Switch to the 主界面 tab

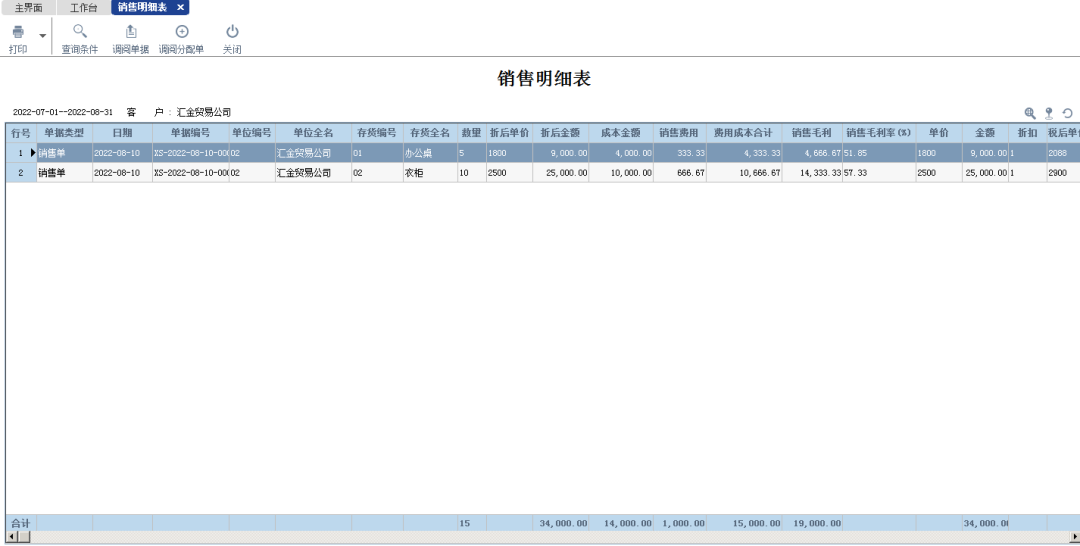(28, 7)
